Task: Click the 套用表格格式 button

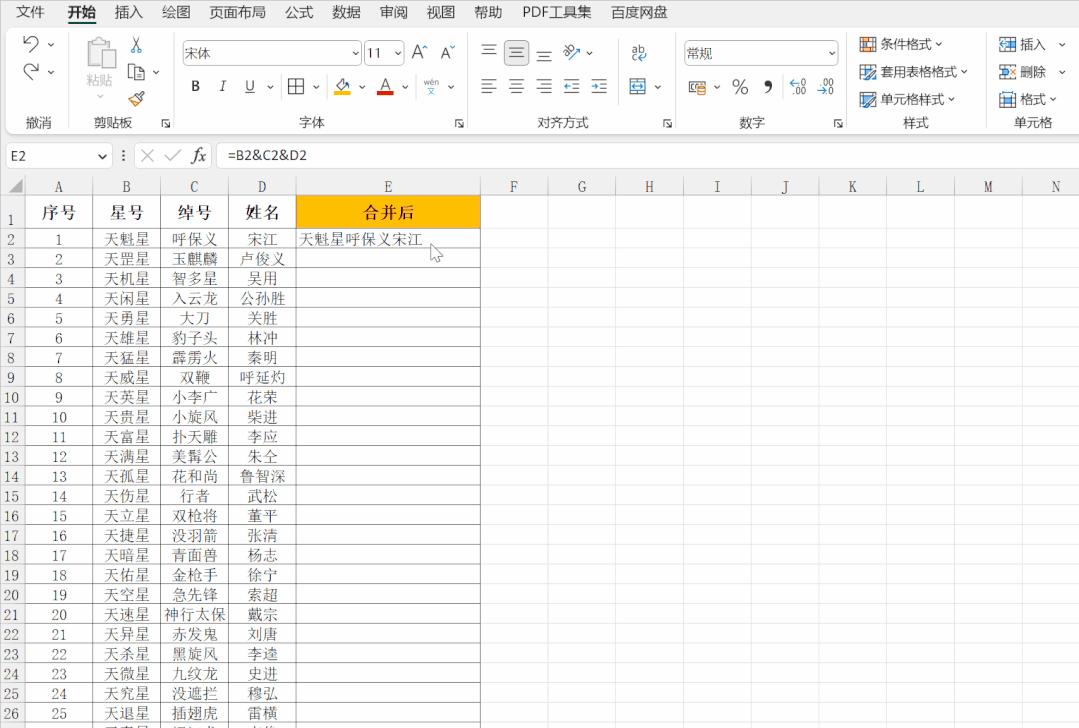Action: click(x=912, y=72)
